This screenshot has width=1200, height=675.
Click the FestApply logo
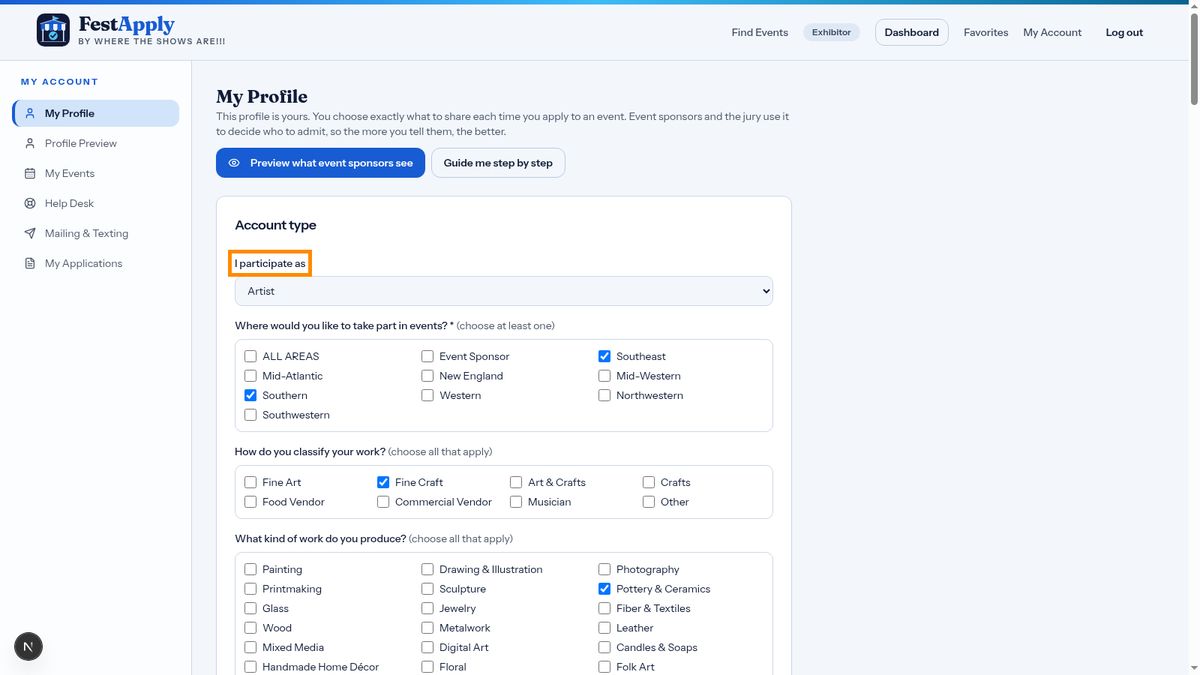click(131, 30)
